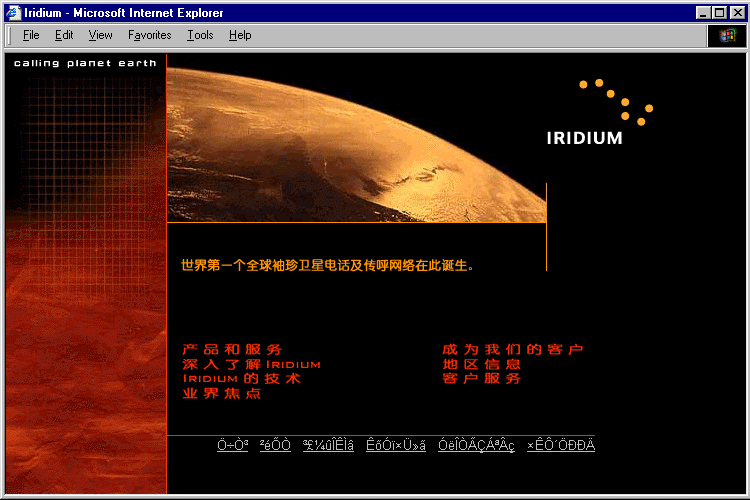This screenshot has width=750, height=500.
Task: Open the Favorites menu
Action: coord(149,35)
